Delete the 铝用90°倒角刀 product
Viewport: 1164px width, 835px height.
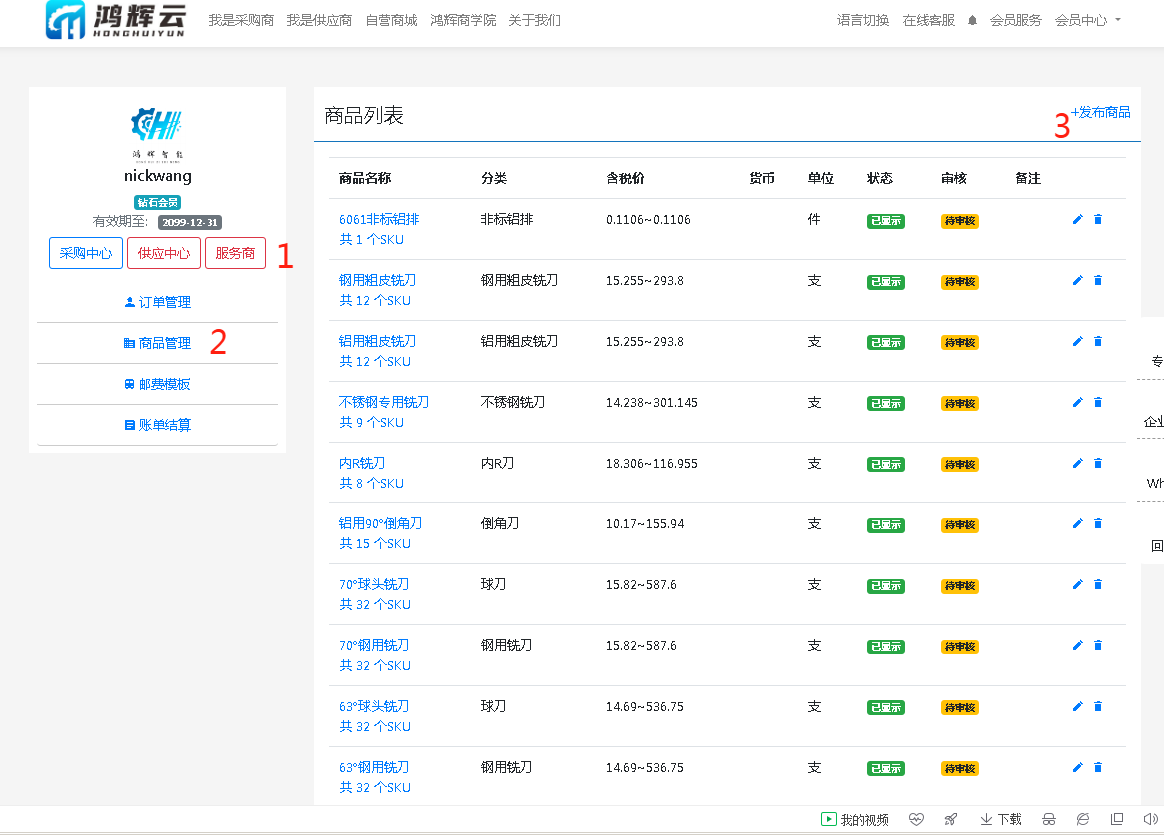click(1098, 523)
